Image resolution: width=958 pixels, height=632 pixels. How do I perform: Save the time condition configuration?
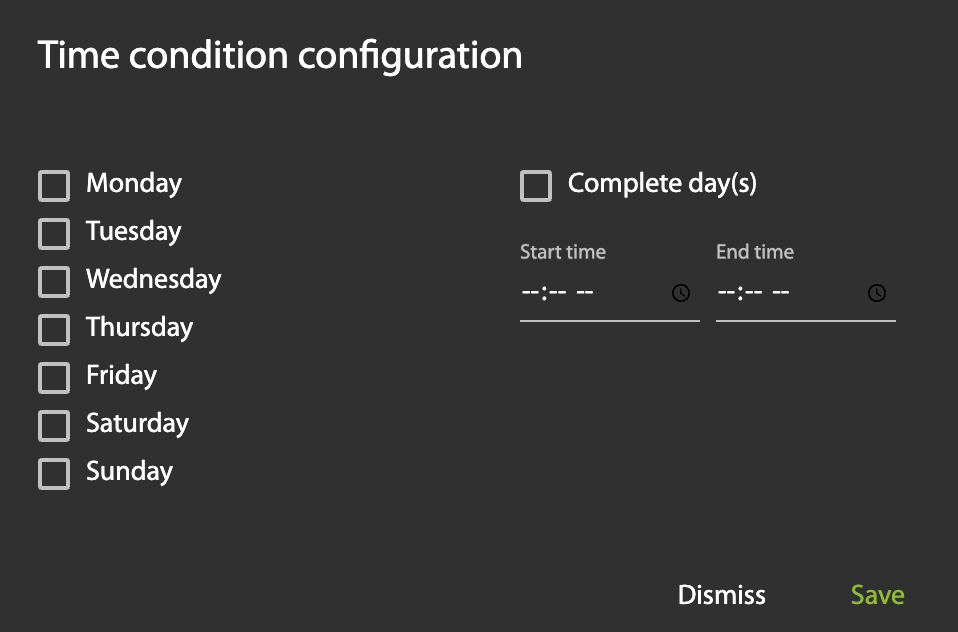tap(877, 595)
